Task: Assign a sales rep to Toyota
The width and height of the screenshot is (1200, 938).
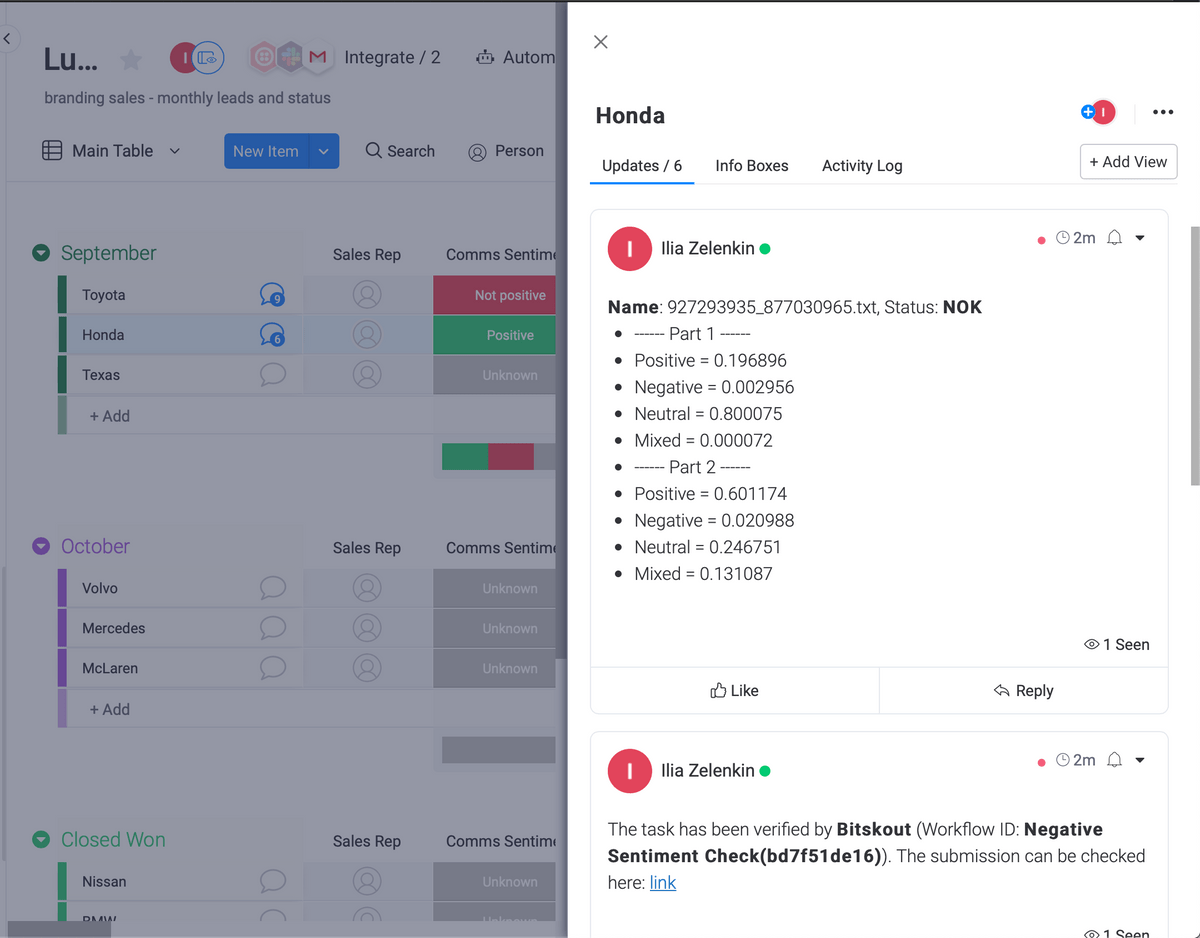Action: (367, 295)
